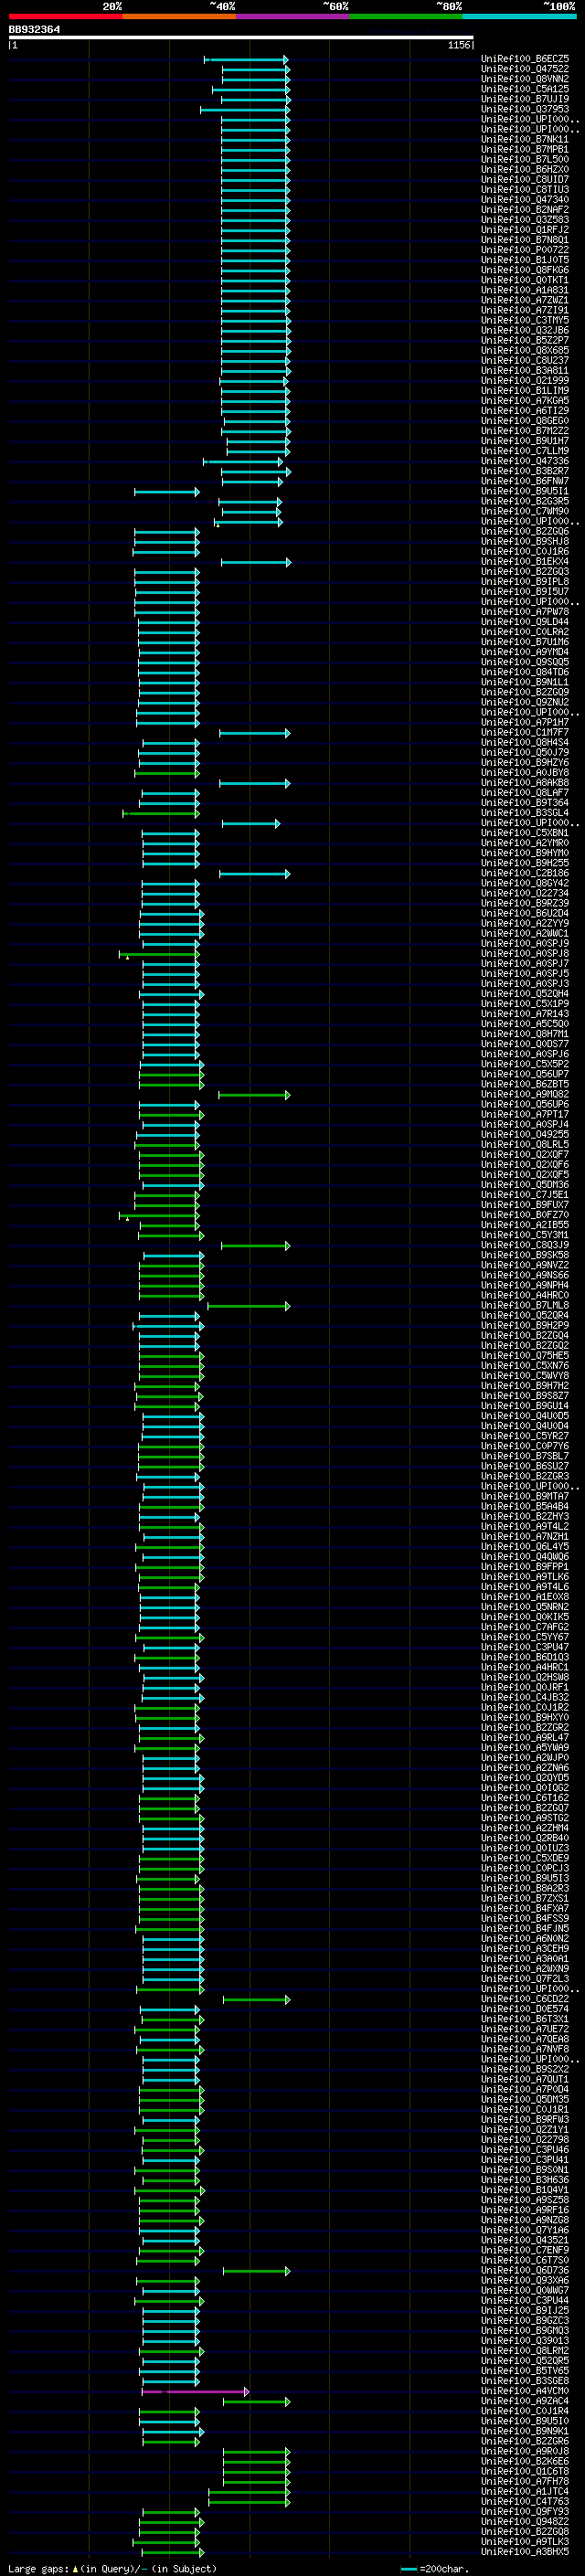Screen dimensions: 585x2576
Task: Select hit label UniRef100_C7WM90
Action: pyautogui.click(x=525, y=511)
